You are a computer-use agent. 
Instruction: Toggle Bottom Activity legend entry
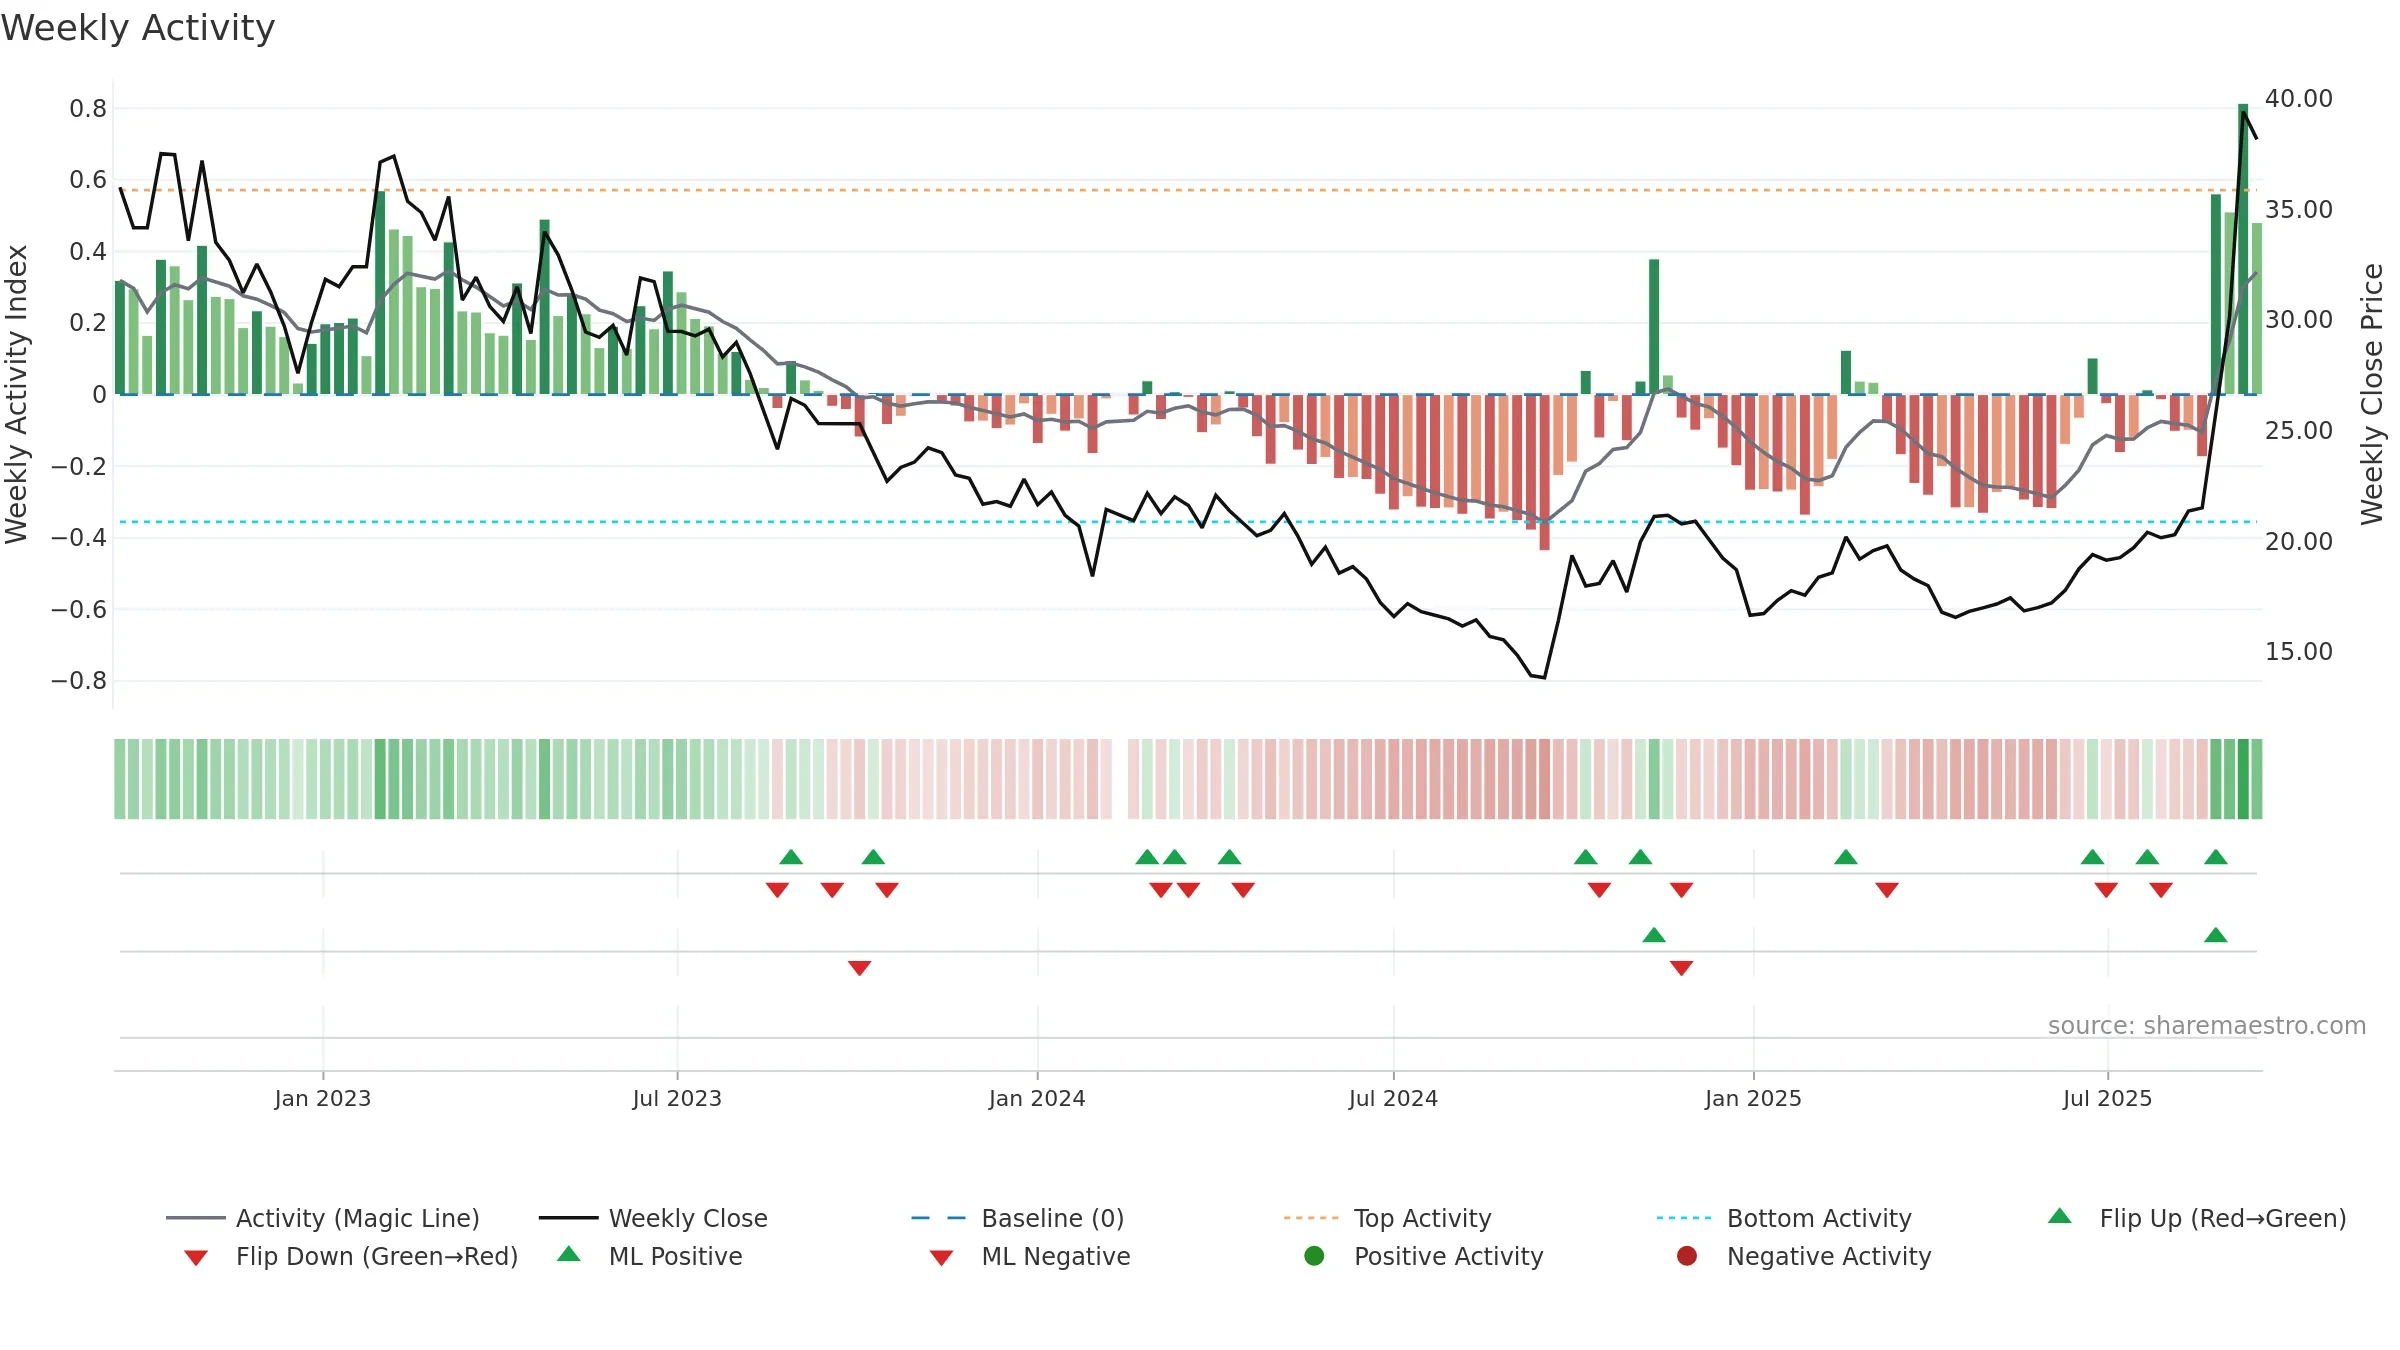(1784, 1218)
